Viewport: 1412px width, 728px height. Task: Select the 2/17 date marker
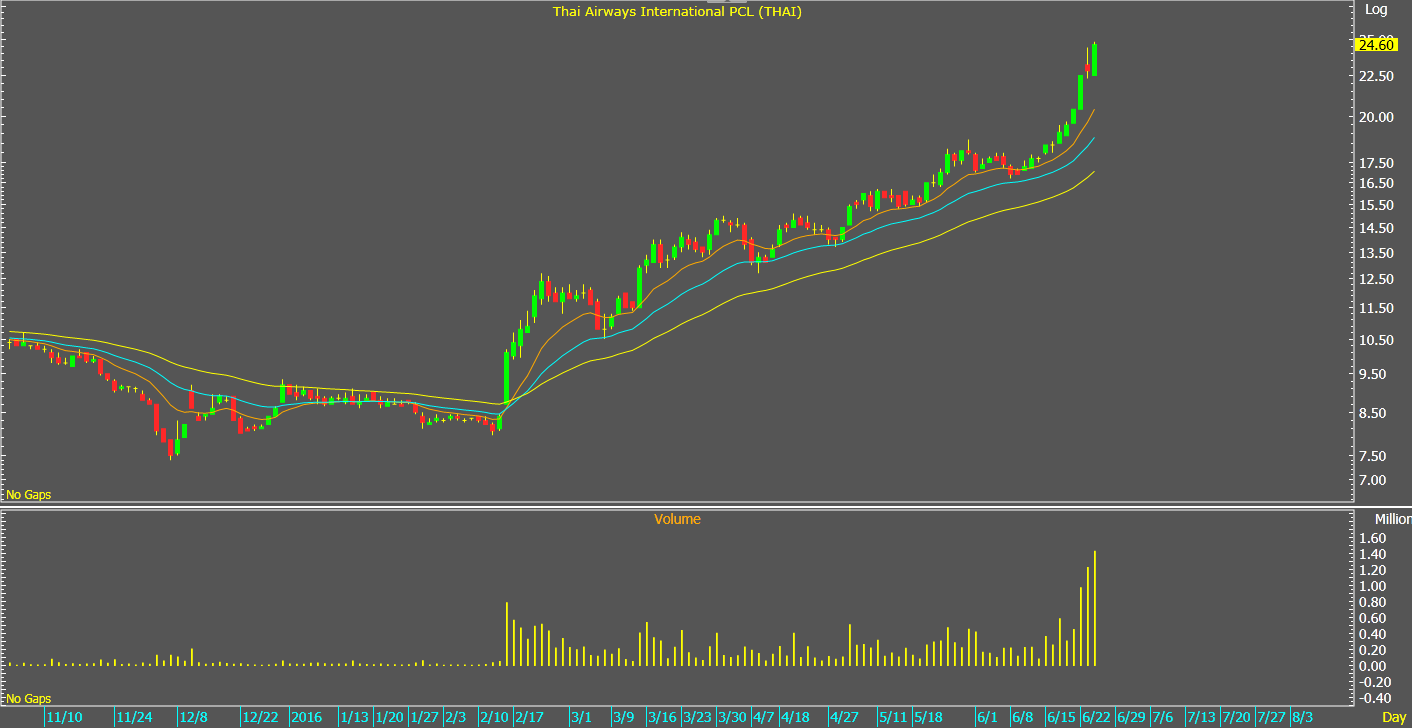click(x=530, y=718)
